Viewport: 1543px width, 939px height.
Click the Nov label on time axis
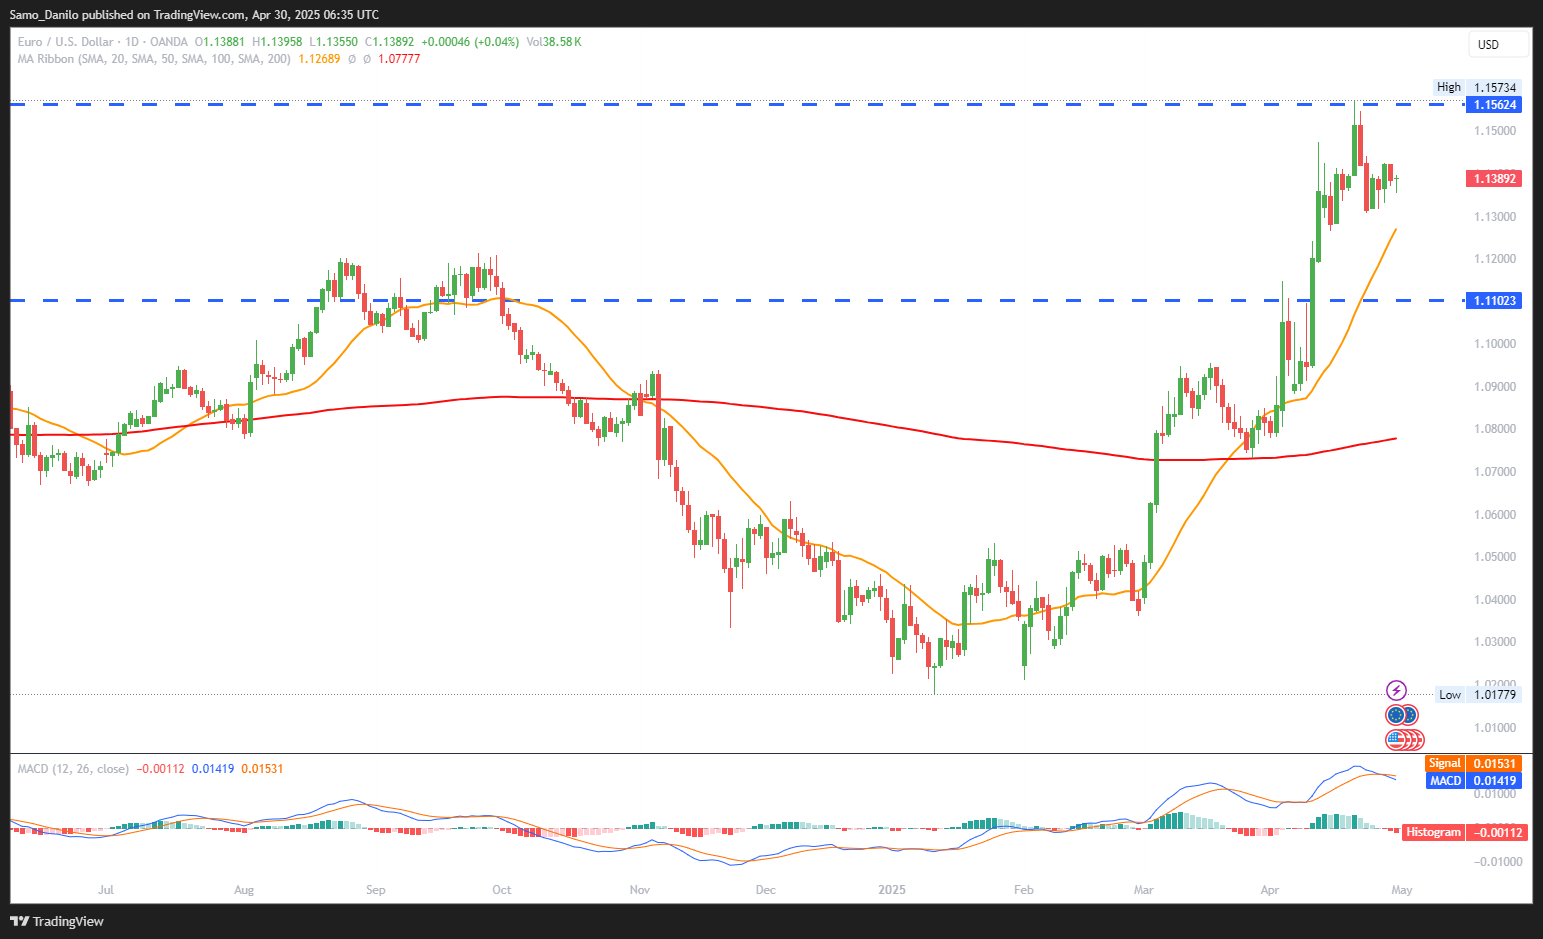[x=640, y=890]
